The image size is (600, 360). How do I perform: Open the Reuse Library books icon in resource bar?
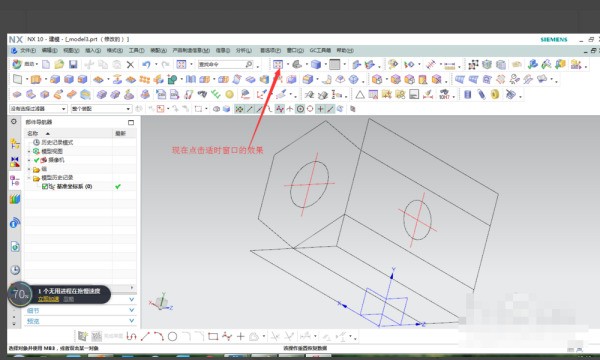point(15,199)
